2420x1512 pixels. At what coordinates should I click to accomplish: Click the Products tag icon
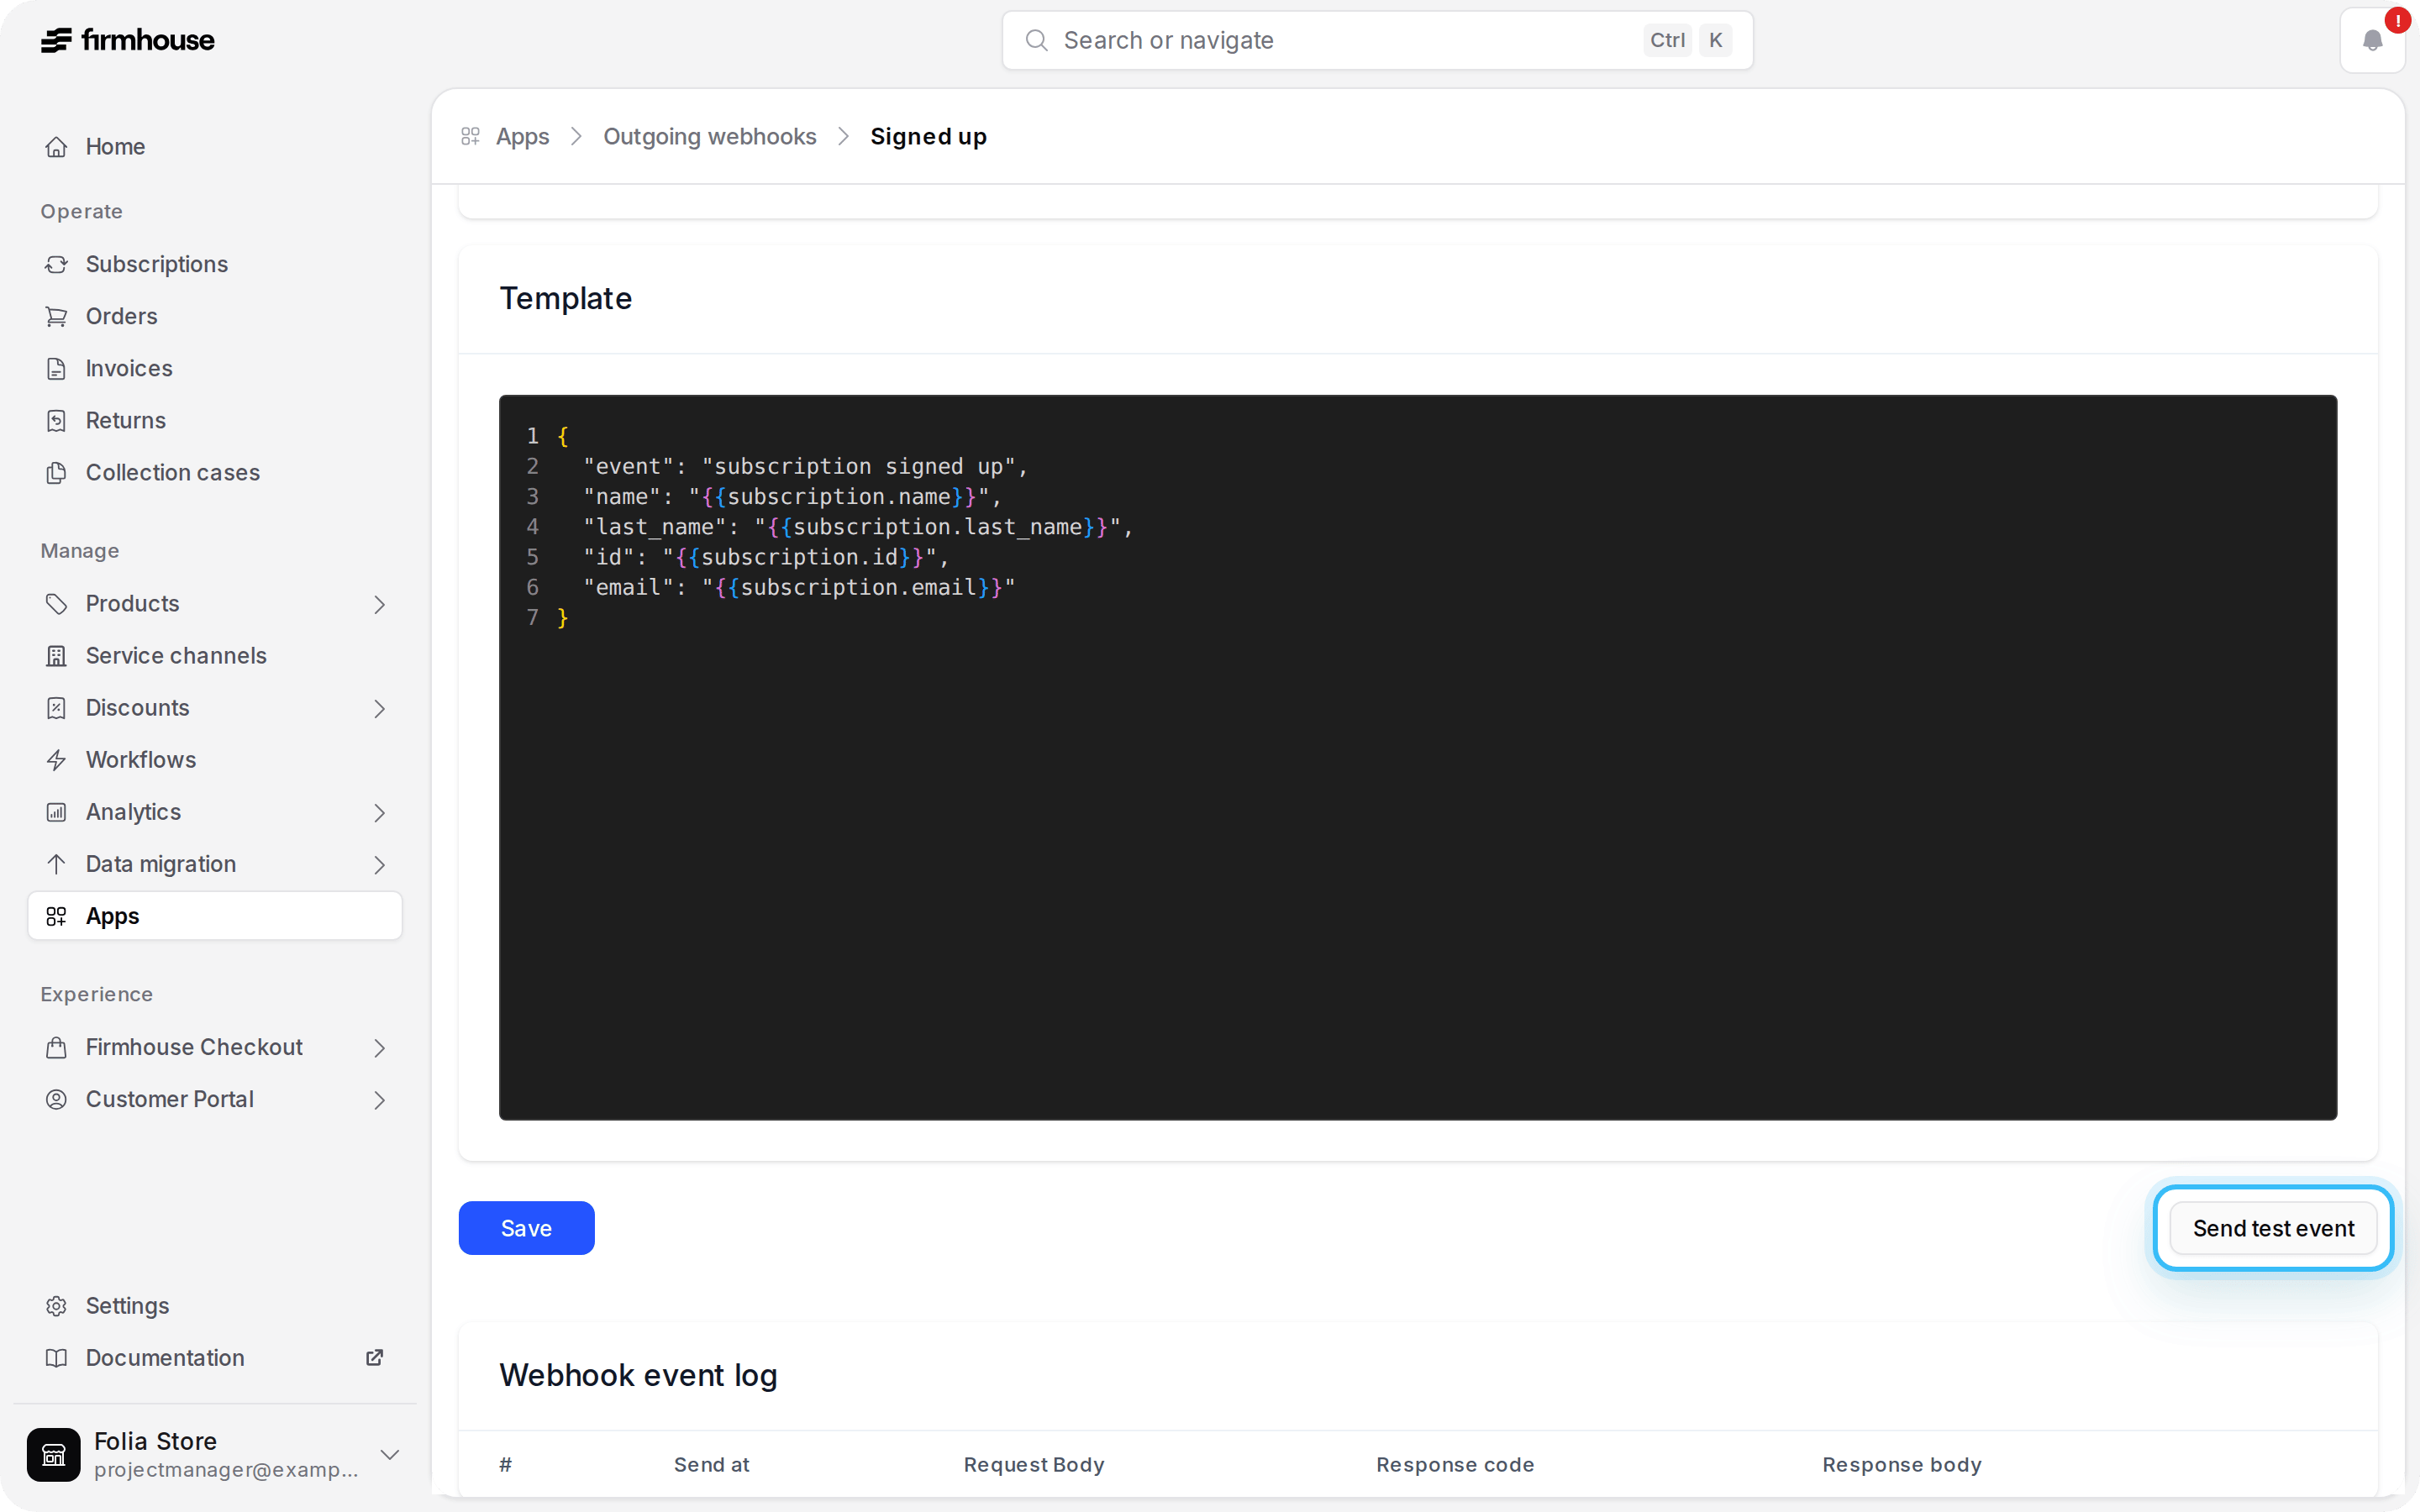point(57,604)
